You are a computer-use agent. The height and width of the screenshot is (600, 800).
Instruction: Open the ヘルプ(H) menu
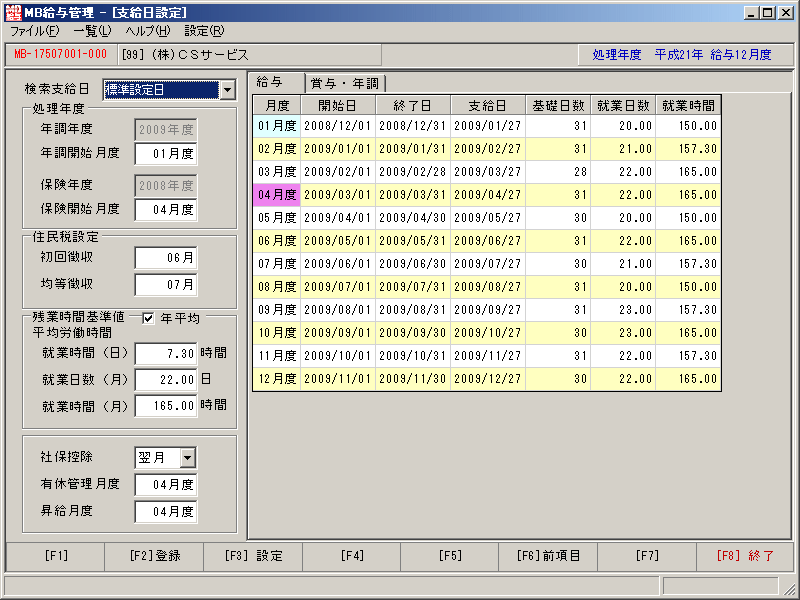[147, 31]
